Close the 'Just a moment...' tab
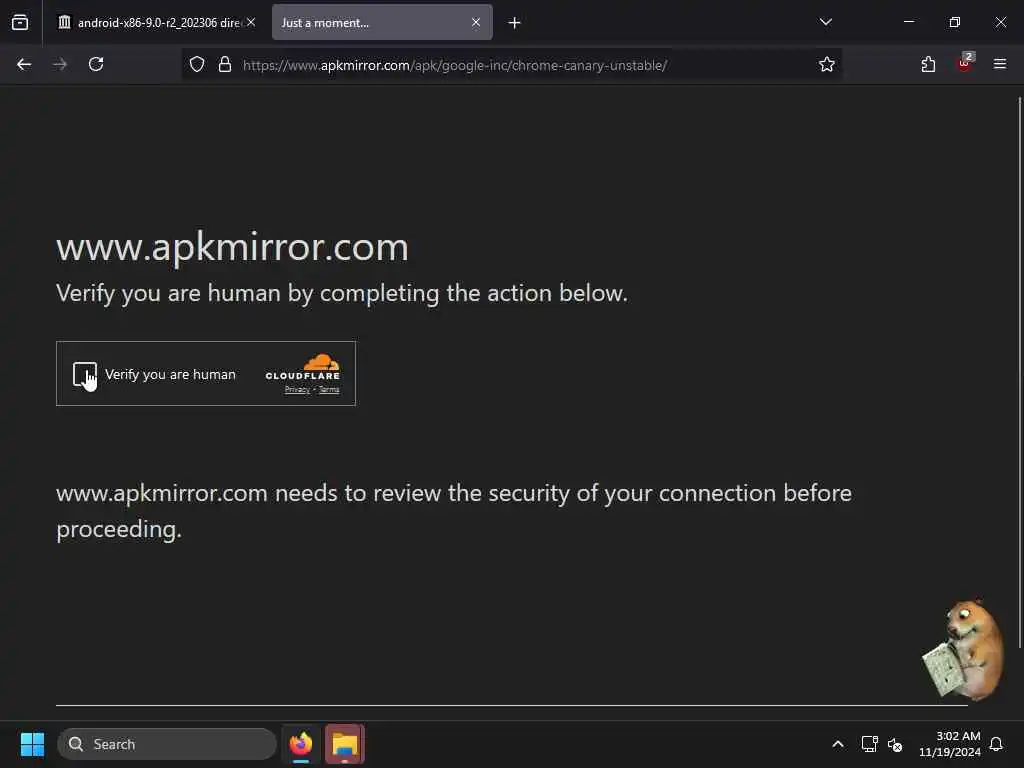 [475, 22]
